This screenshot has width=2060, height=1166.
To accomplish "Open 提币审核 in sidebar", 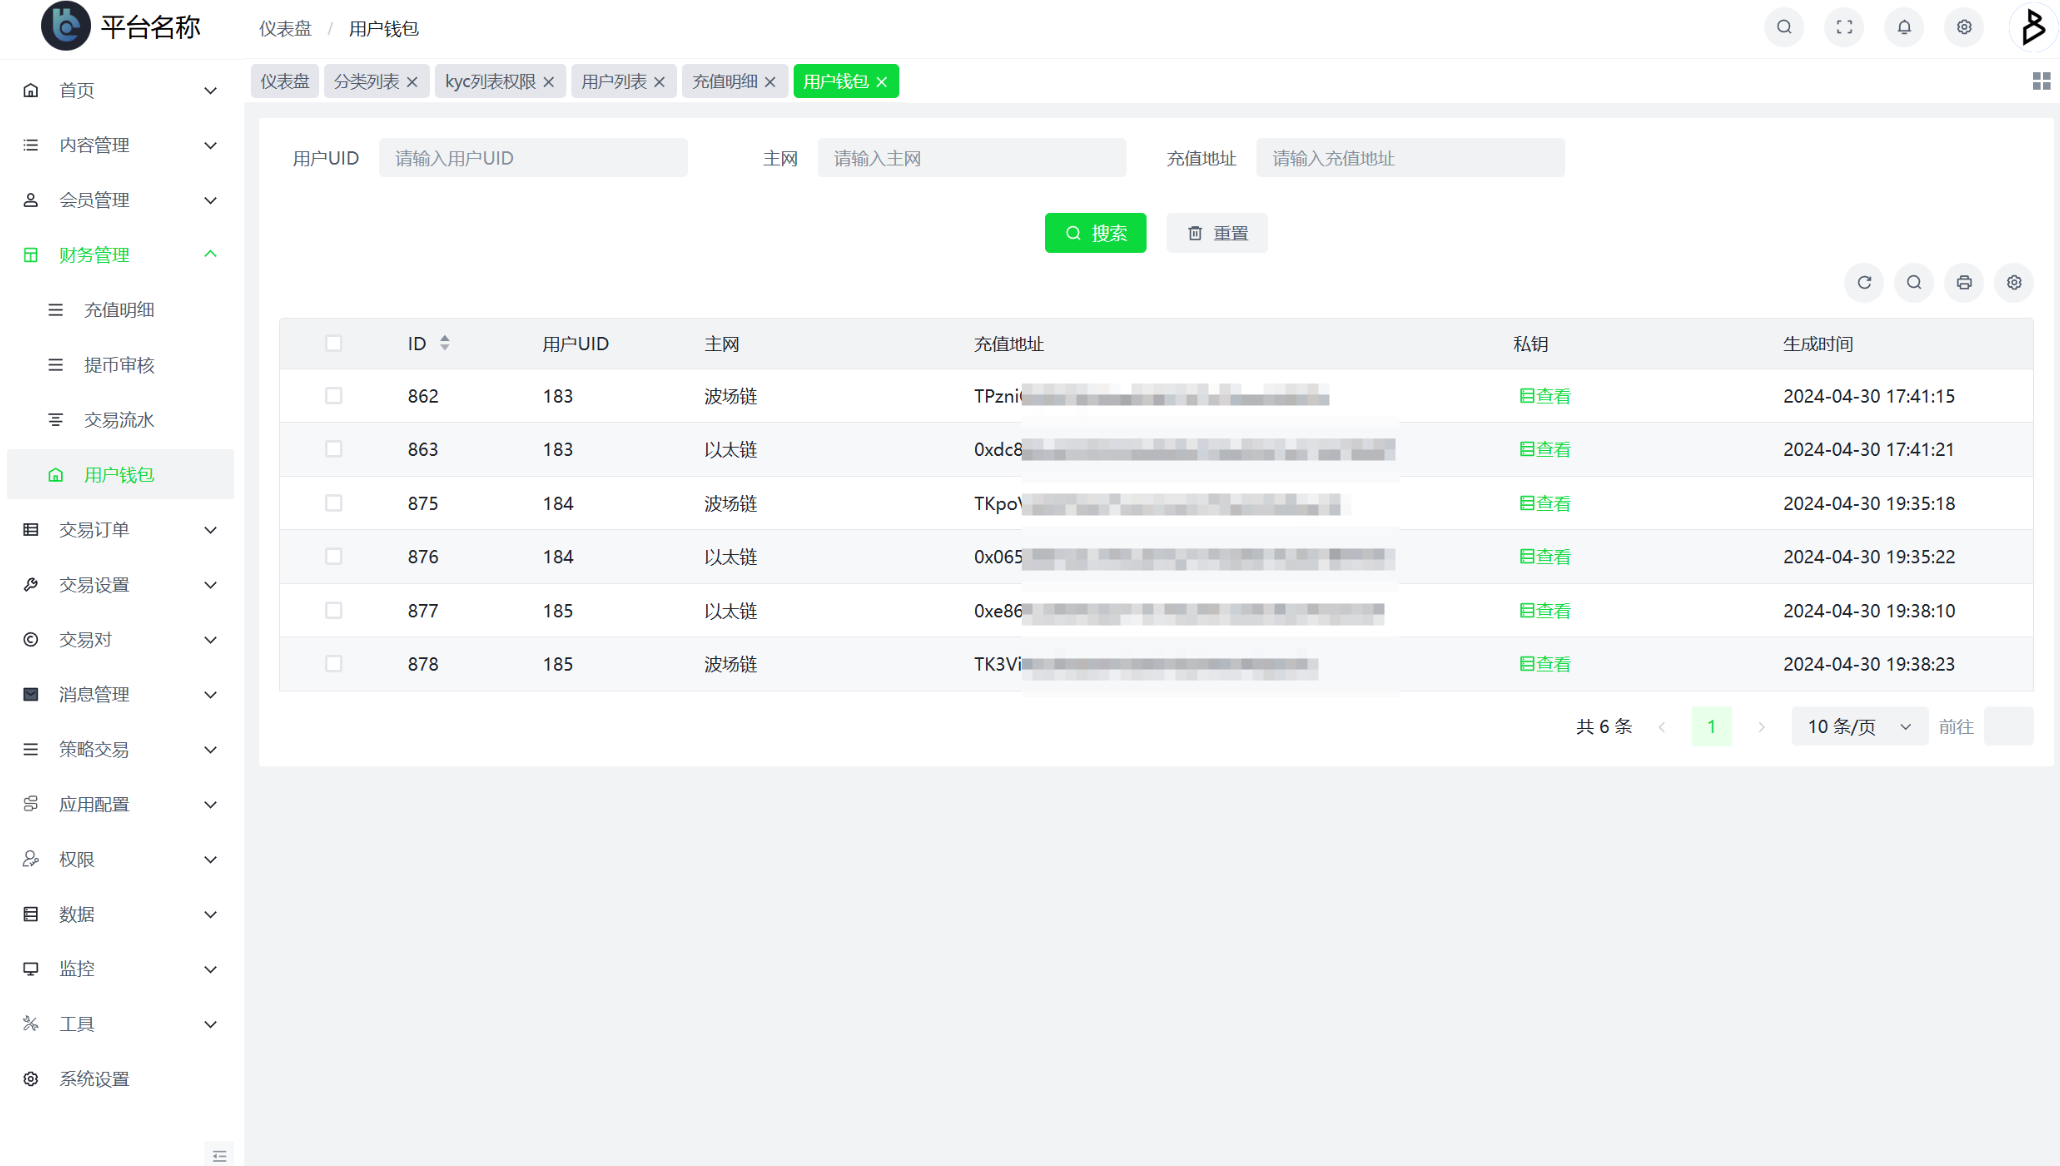I will click(120, 365).
